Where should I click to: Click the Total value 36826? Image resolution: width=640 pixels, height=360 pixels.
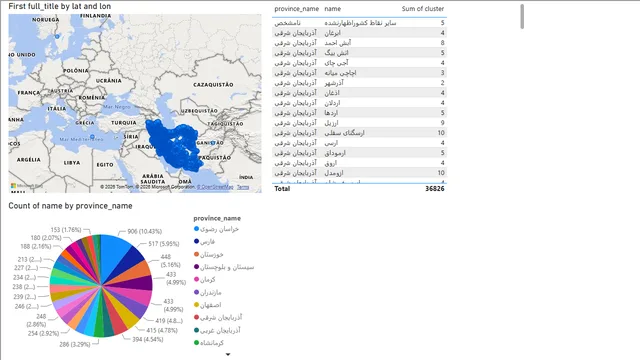(x=434, y=189)
